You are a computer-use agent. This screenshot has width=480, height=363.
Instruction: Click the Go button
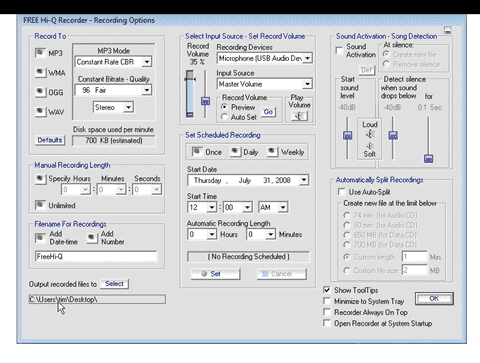click(x=268, y=112)
